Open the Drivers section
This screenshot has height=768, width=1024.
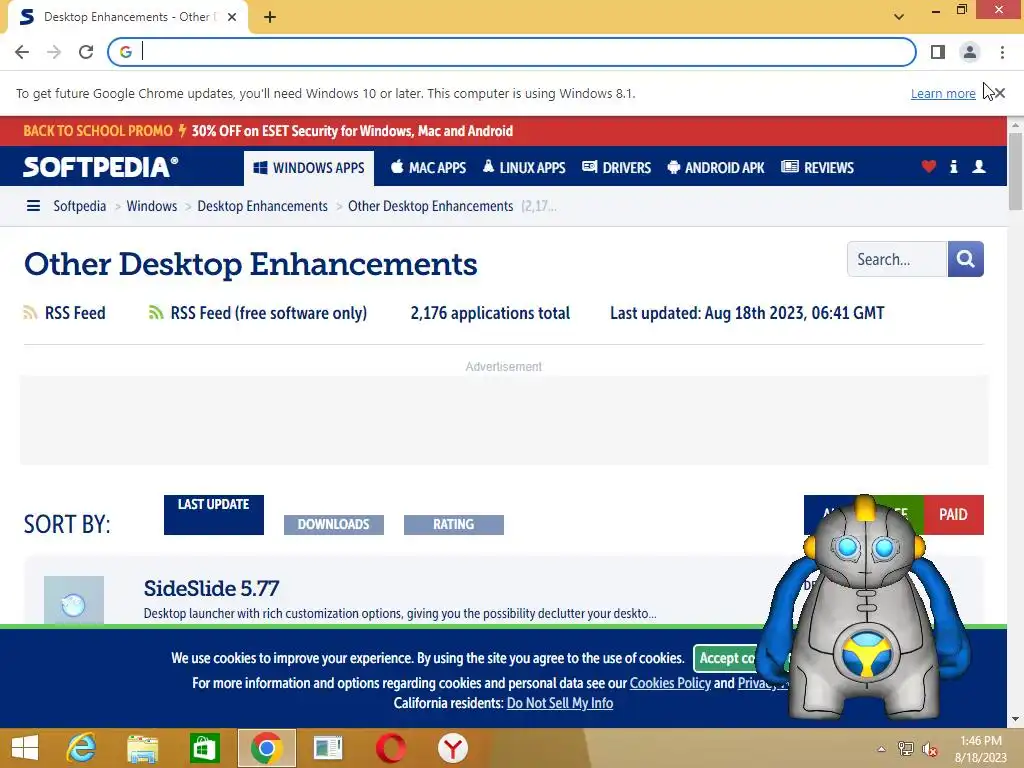coord(616,168)
